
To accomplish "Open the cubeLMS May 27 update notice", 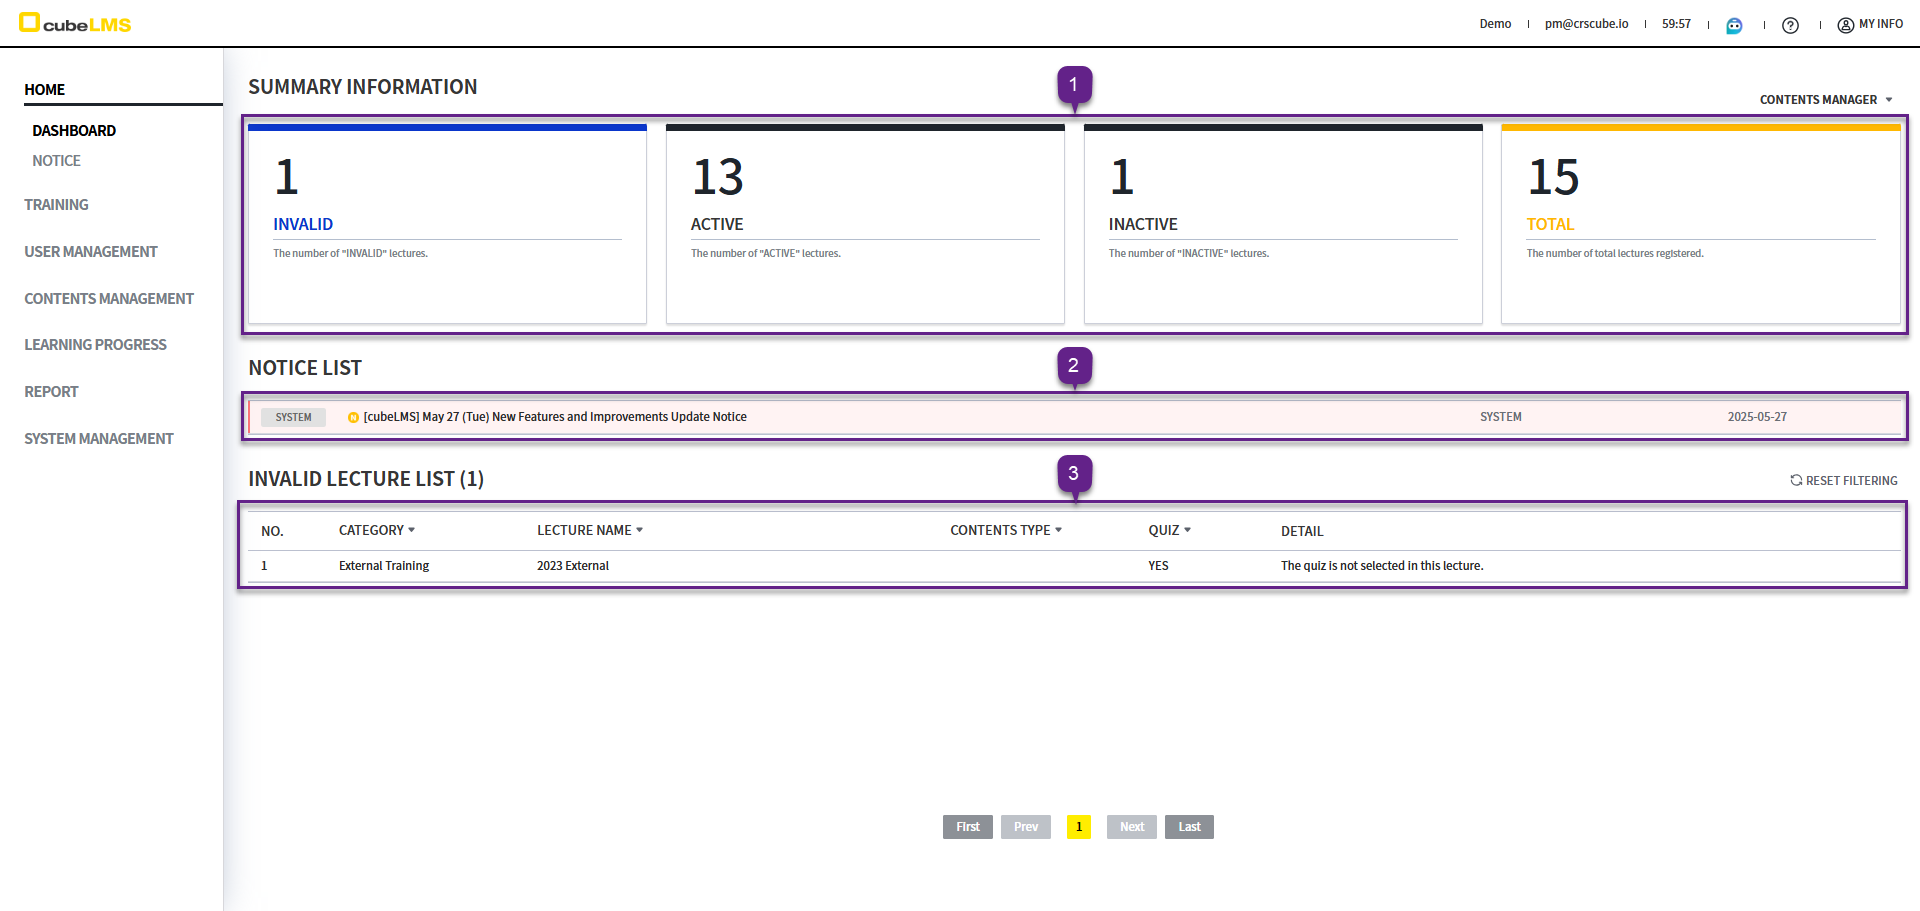I will point(555,417).
